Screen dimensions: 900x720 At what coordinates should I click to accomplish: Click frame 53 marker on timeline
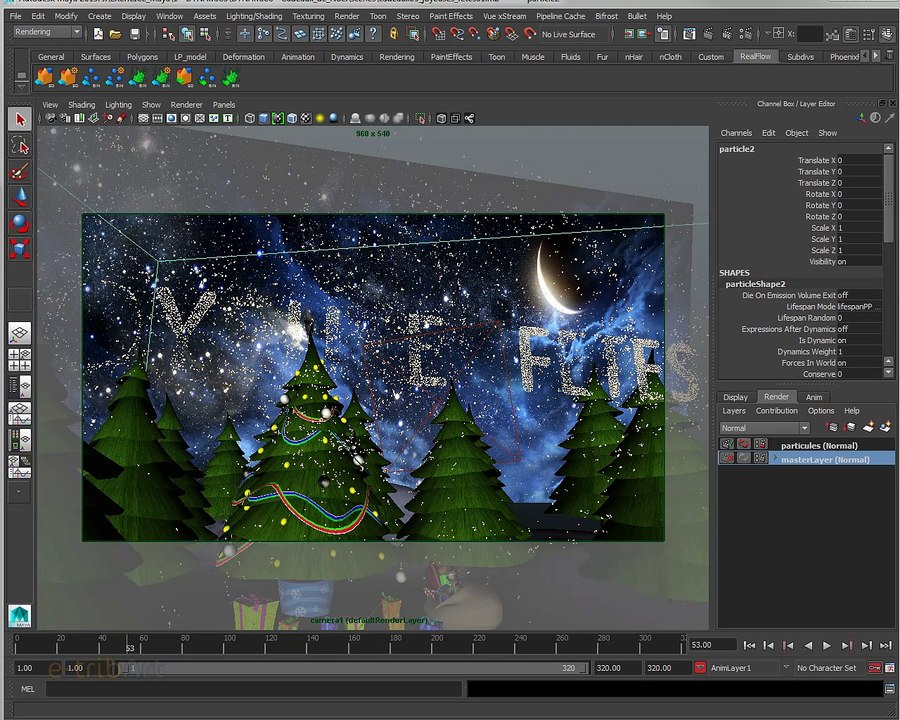point(127,644)
